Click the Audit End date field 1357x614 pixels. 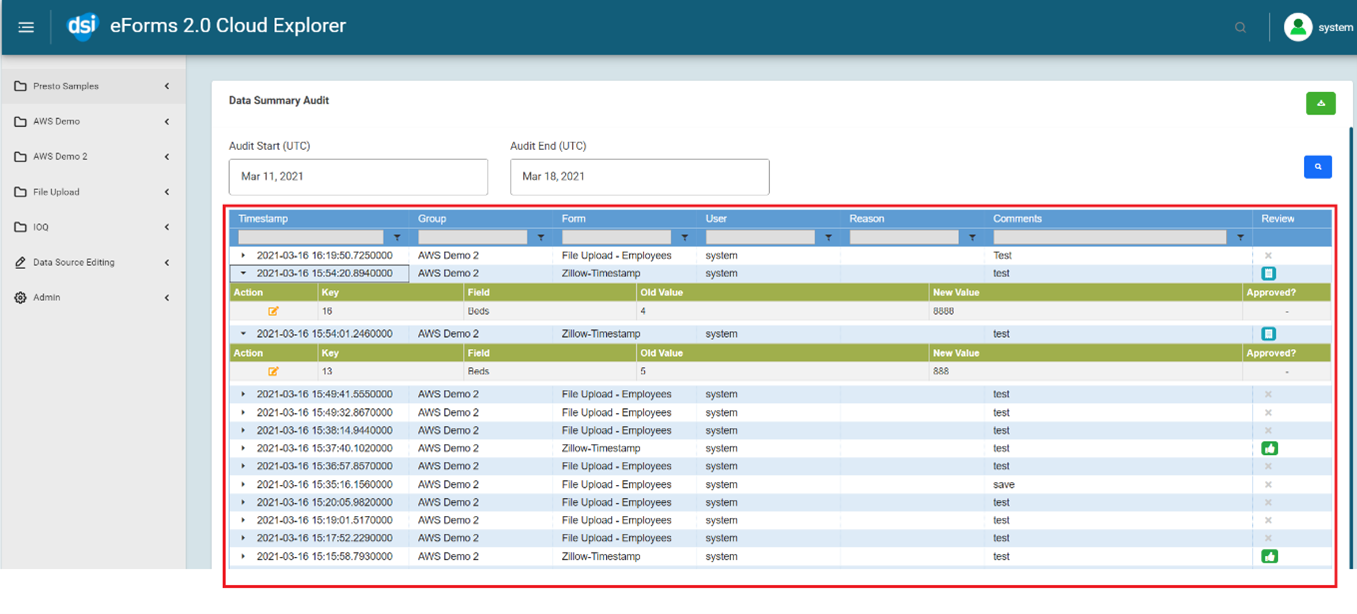pos(639,177)
